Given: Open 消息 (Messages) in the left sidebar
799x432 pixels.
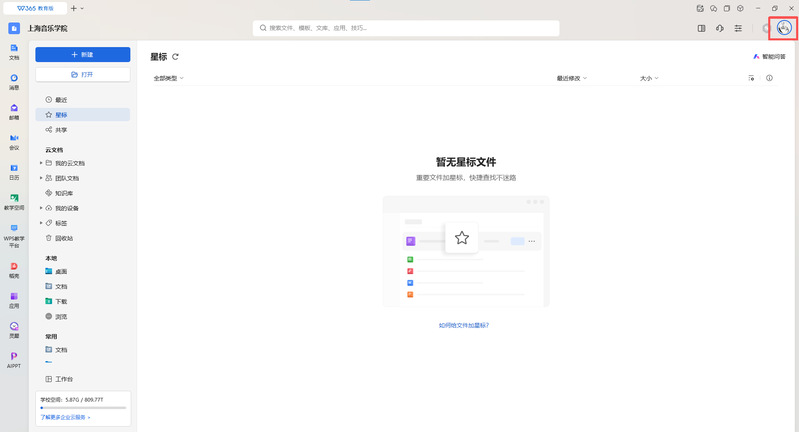Looking at the screenshot, I should click(14, 80).
